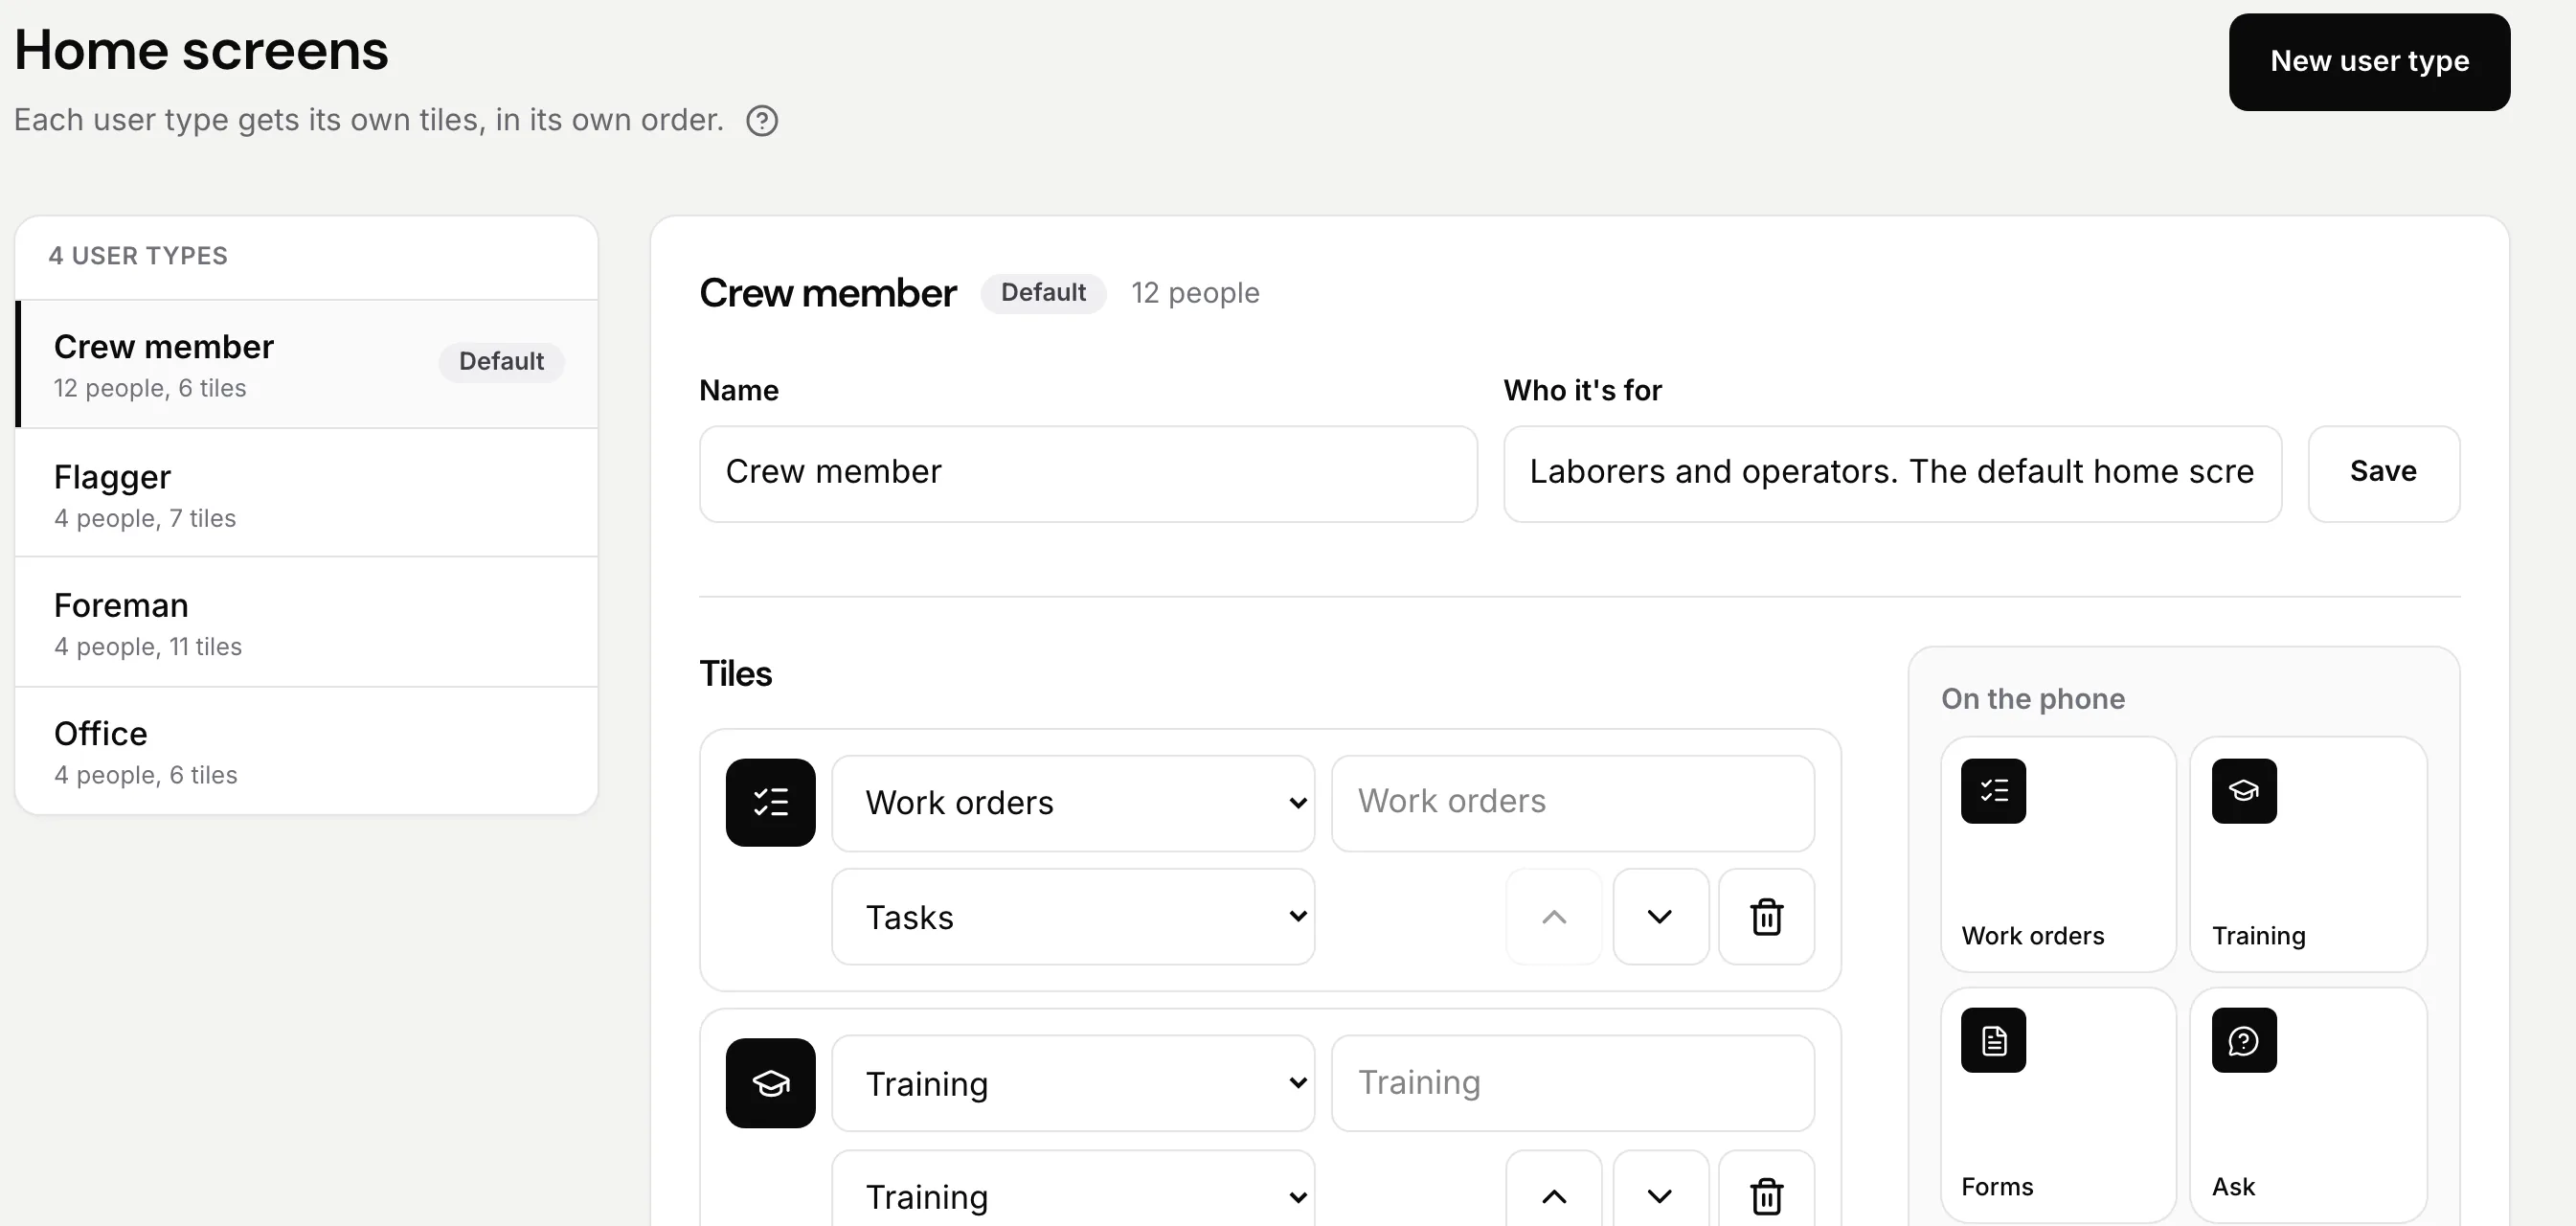Open the Tasks dropdown

tap(1073, 916)
